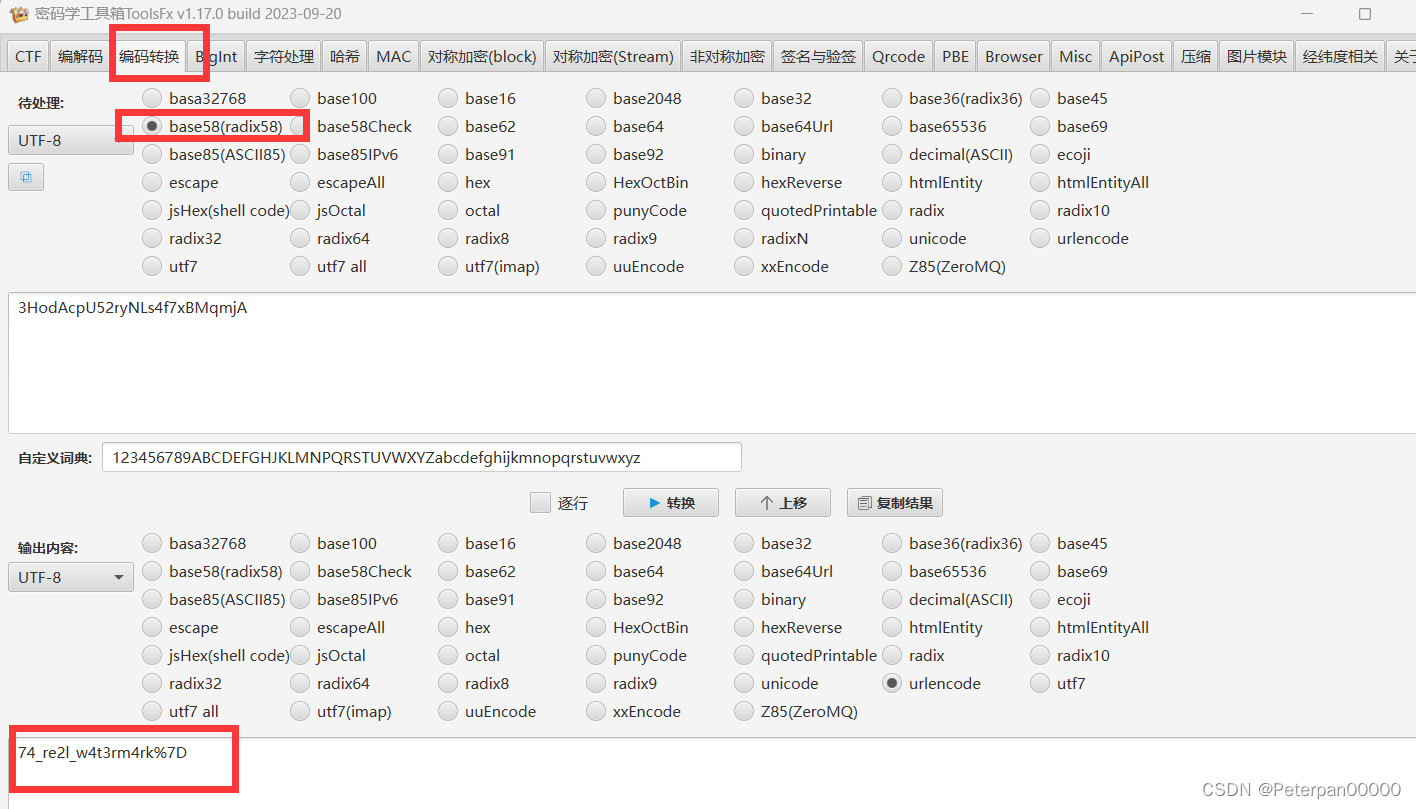Open the 对称加密(Stream) tab
The image size is (1416, 809).
tap(613, 56)
